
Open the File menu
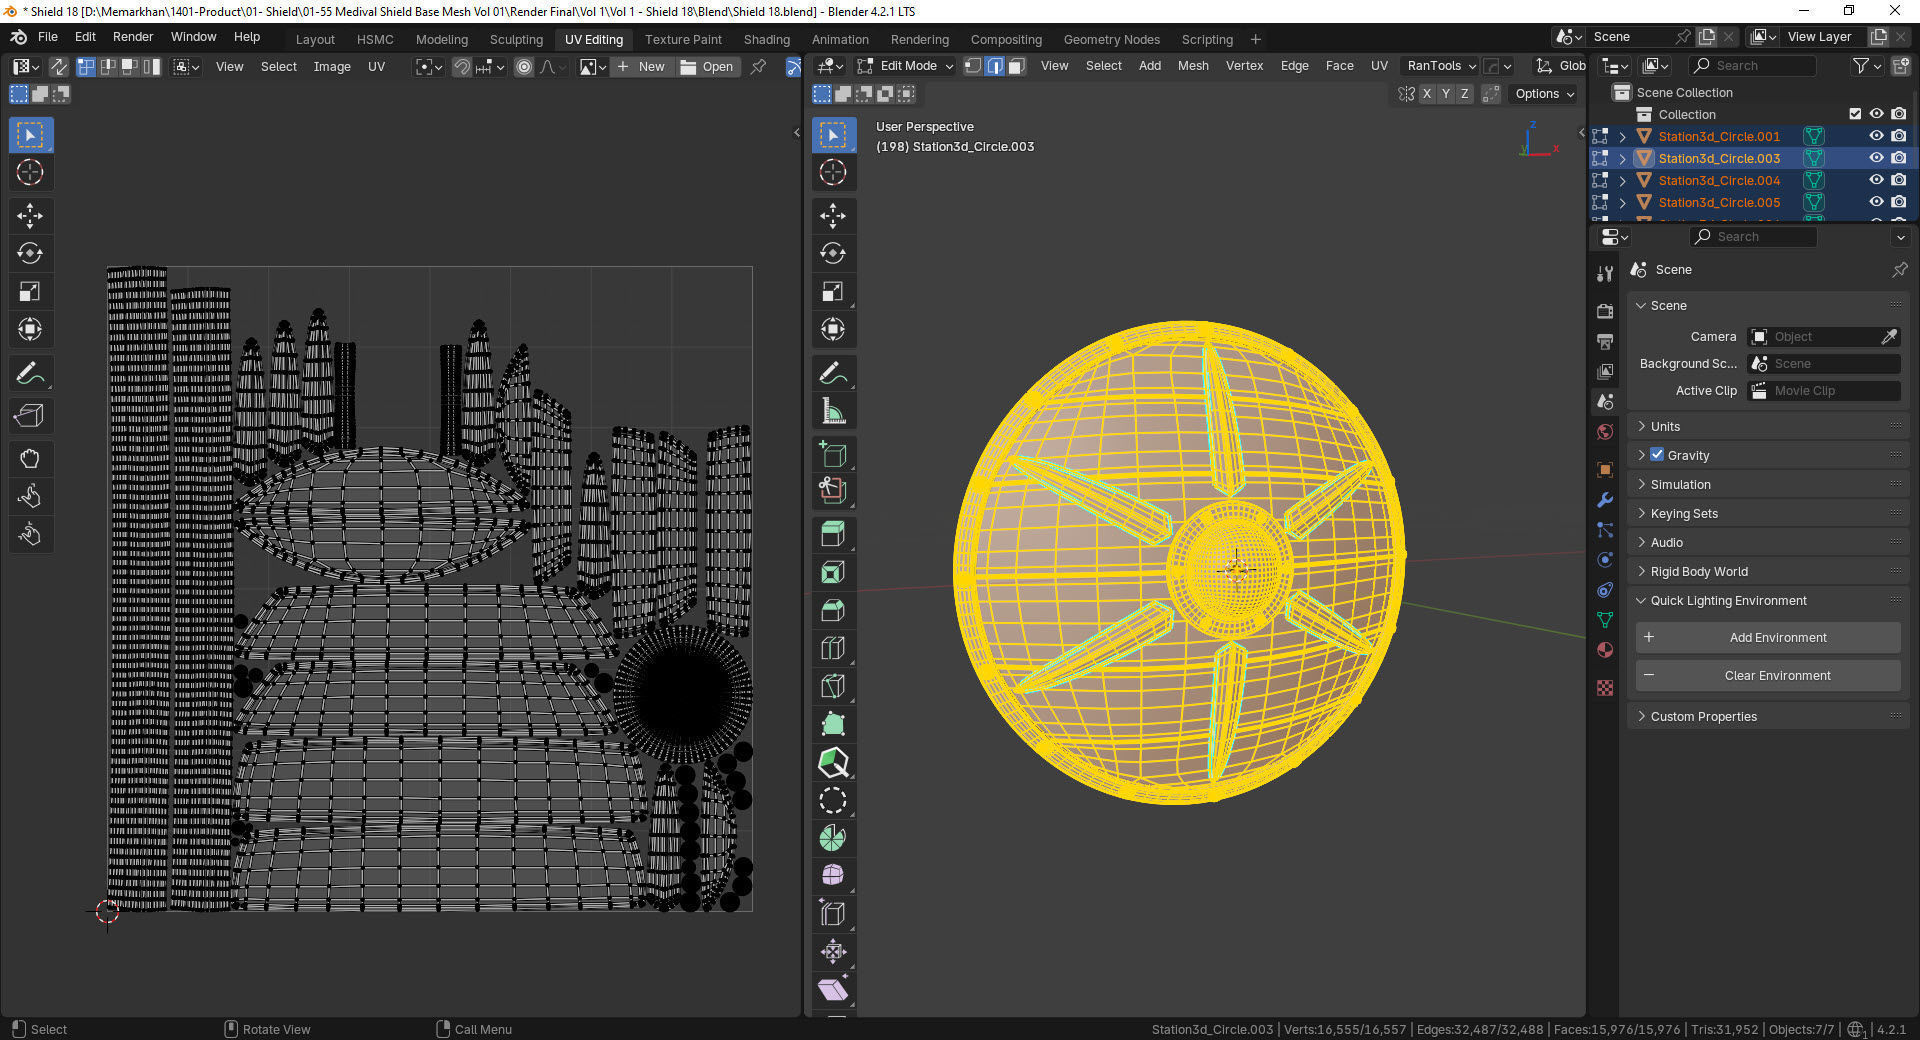pyautogui.click(x=47, y=37)
